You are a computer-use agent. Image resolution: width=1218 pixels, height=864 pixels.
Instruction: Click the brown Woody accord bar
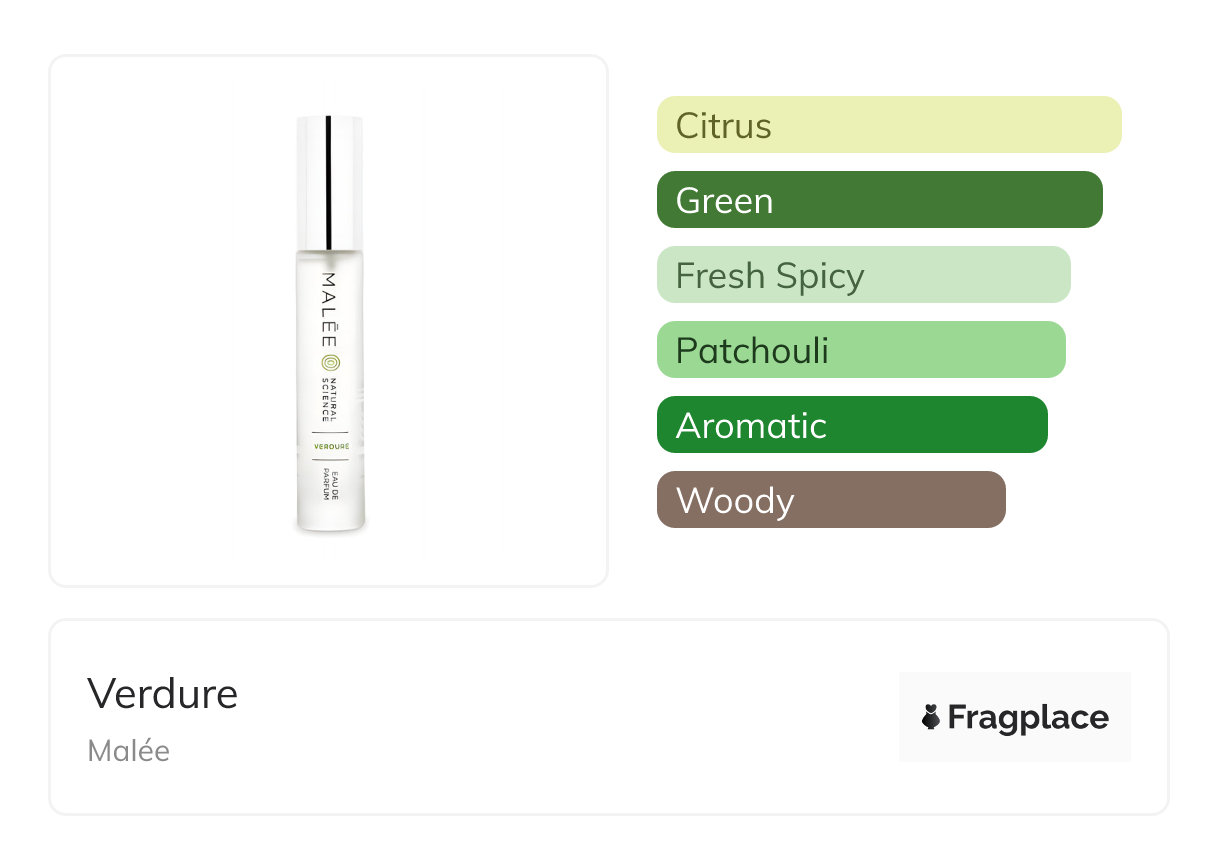(x=830, y=500)
